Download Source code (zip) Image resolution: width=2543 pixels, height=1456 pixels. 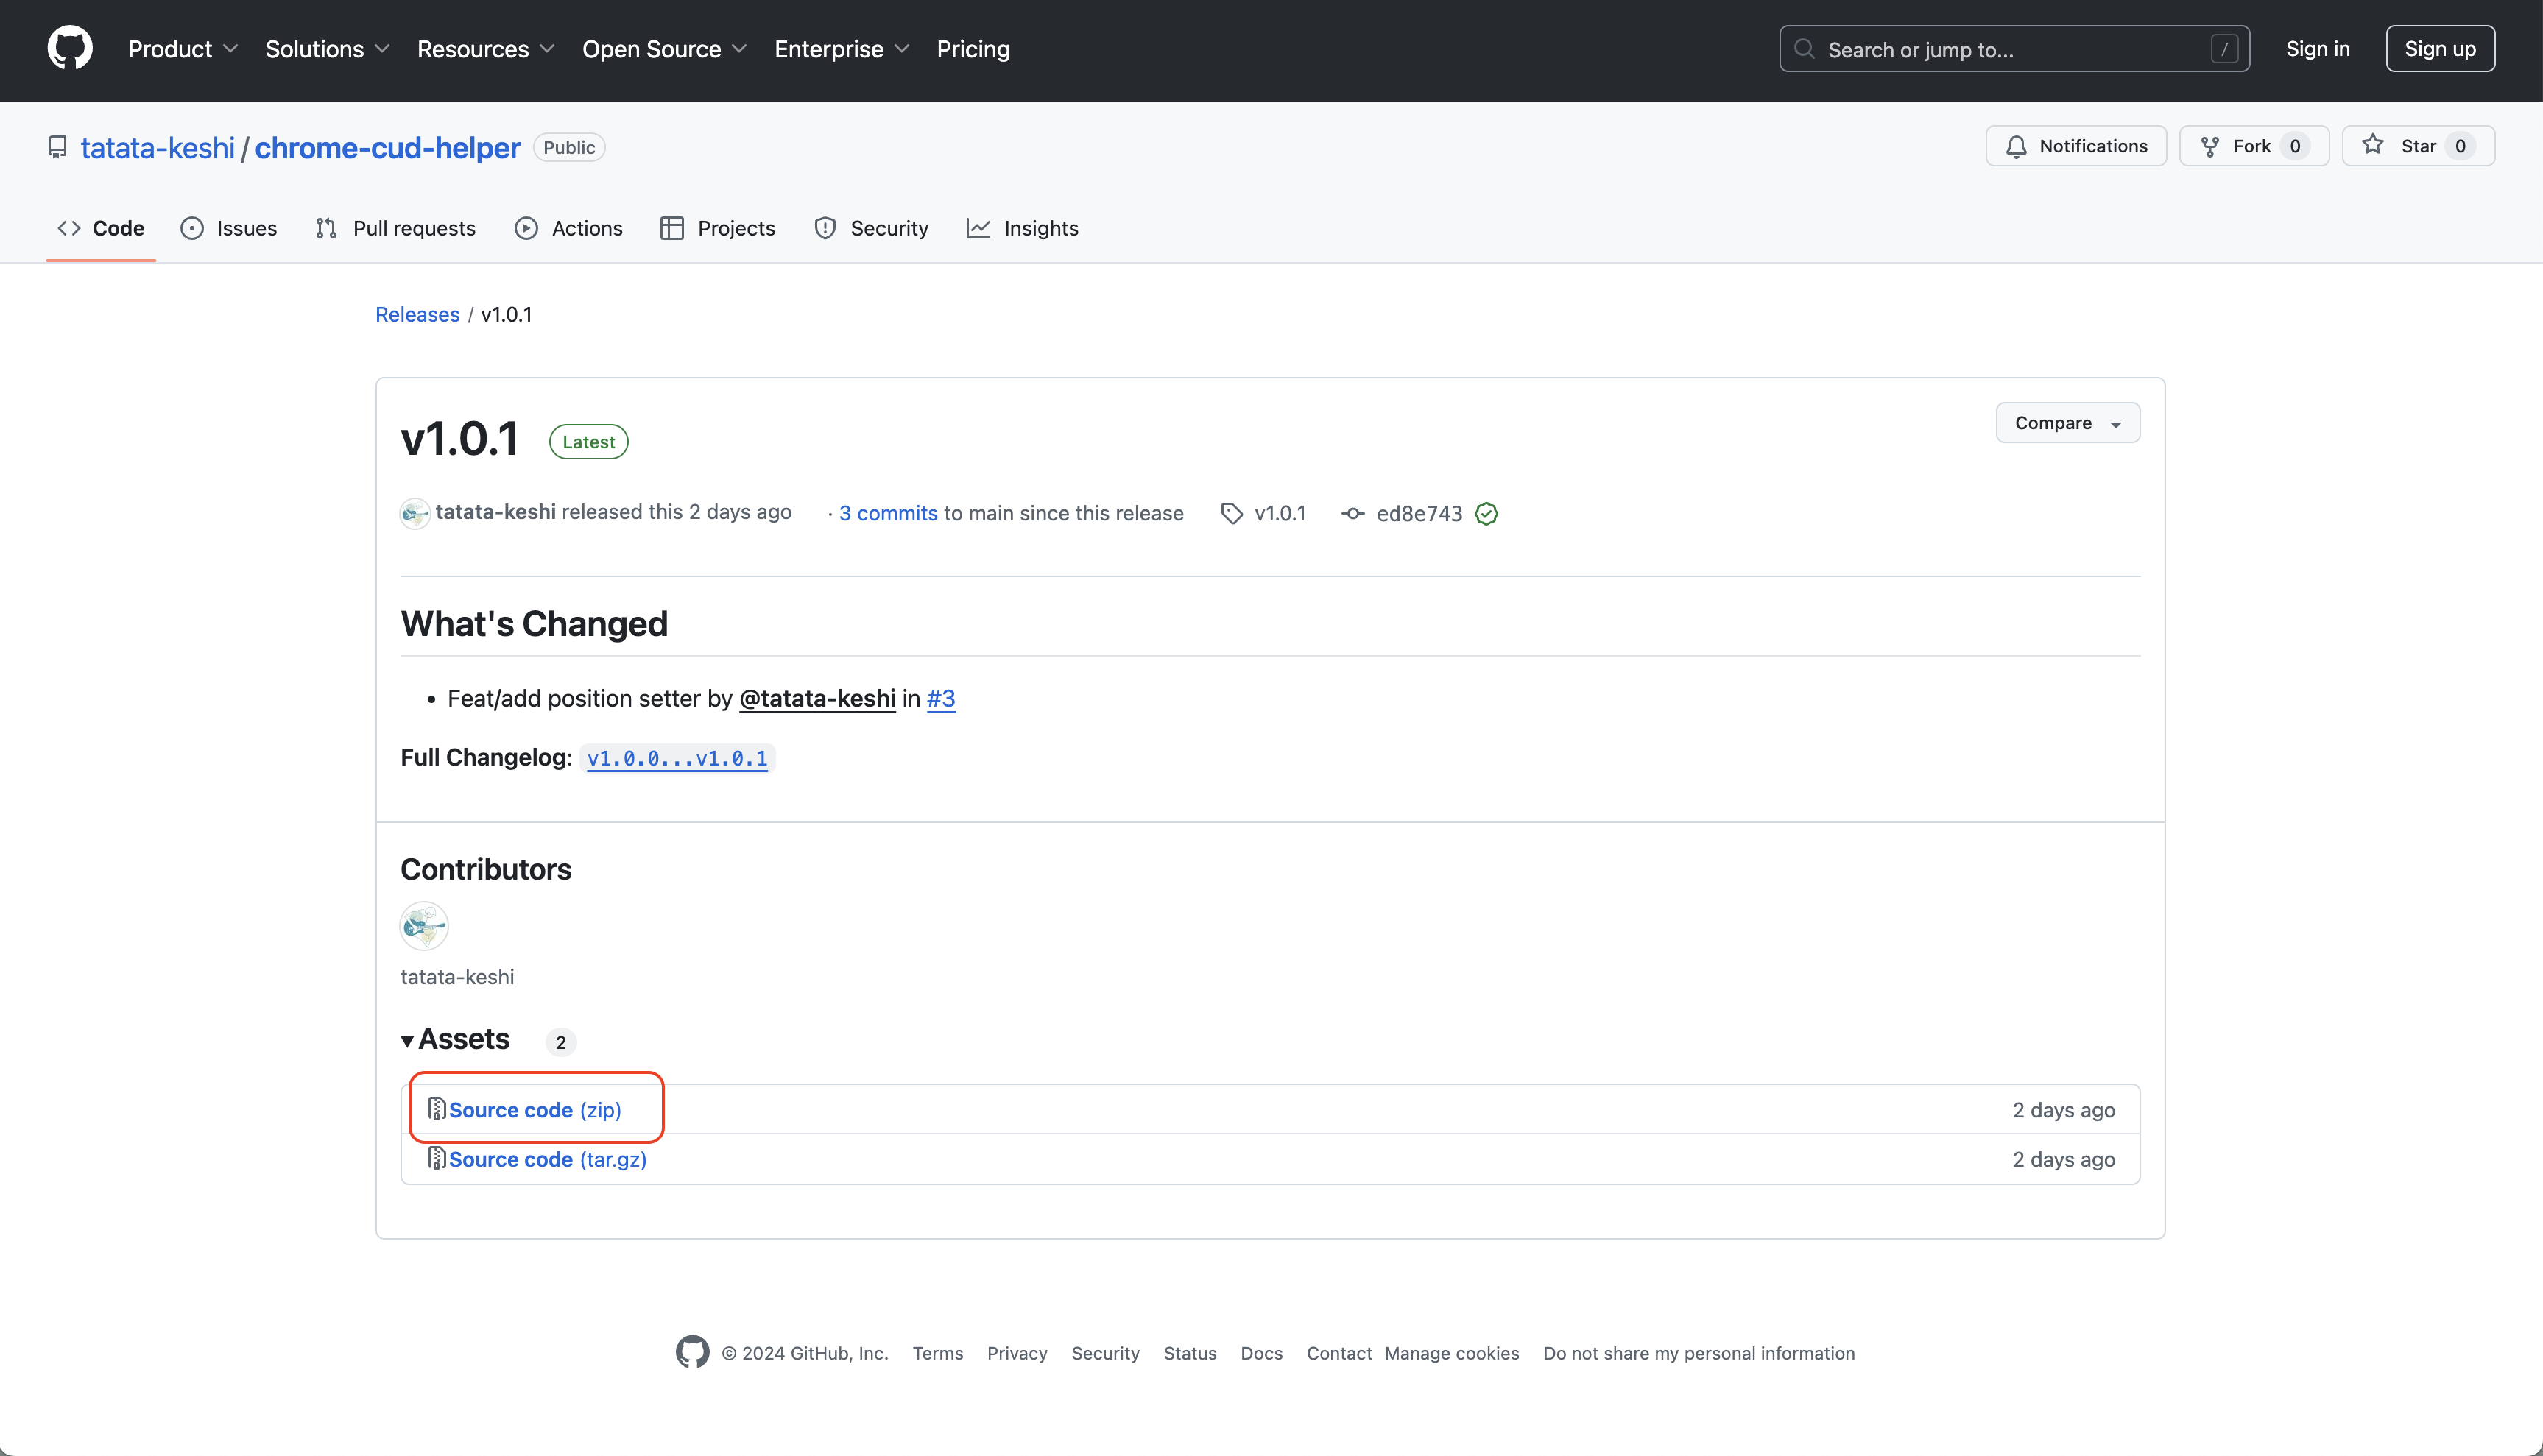(x=535, y=1110)
